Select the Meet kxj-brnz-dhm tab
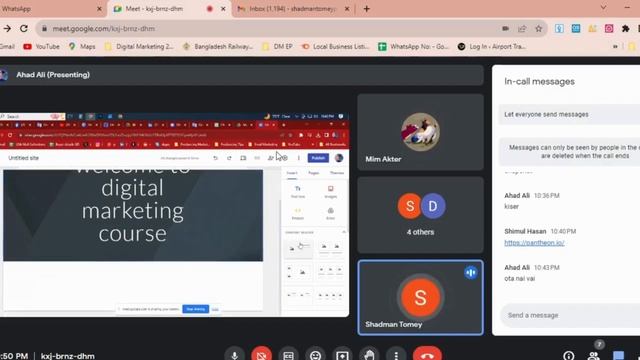This screenshot has width=640, height=360. tap(169, 9)
